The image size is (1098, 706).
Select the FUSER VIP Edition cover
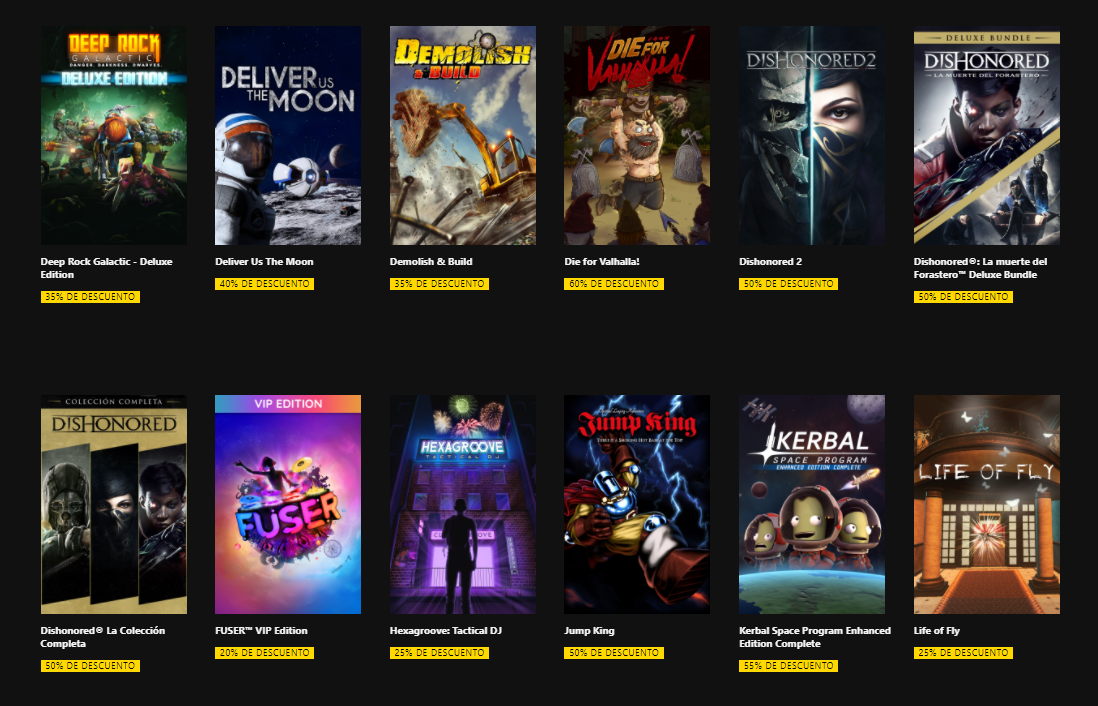click(288, 504)
